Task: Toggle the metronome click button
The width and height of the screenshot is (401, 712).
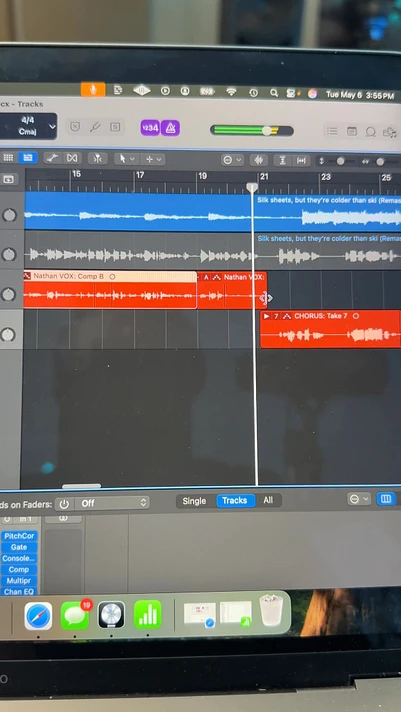Action: coord(170,129)
